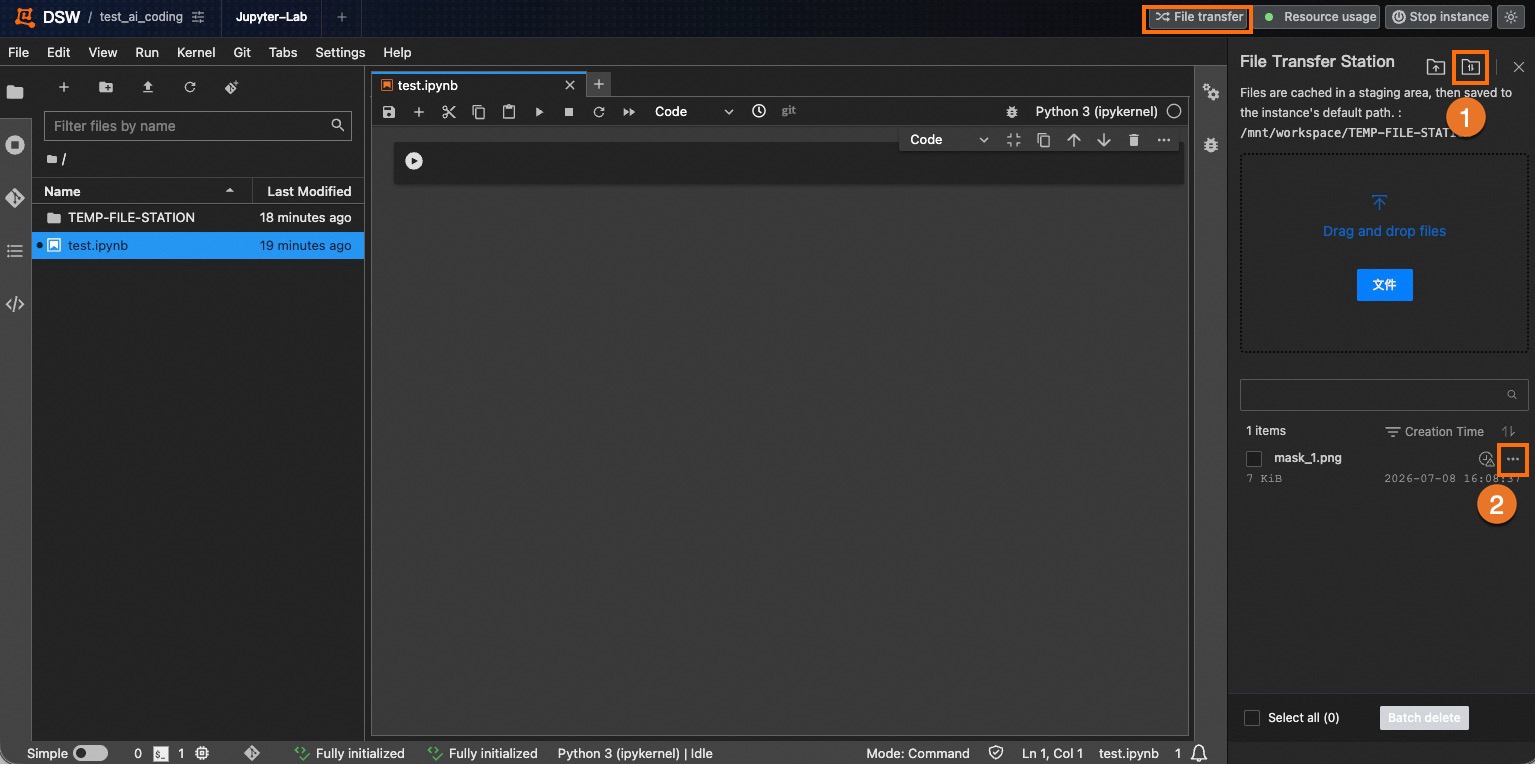
Task: Run the cell with the play button
Action: [539, 112]
